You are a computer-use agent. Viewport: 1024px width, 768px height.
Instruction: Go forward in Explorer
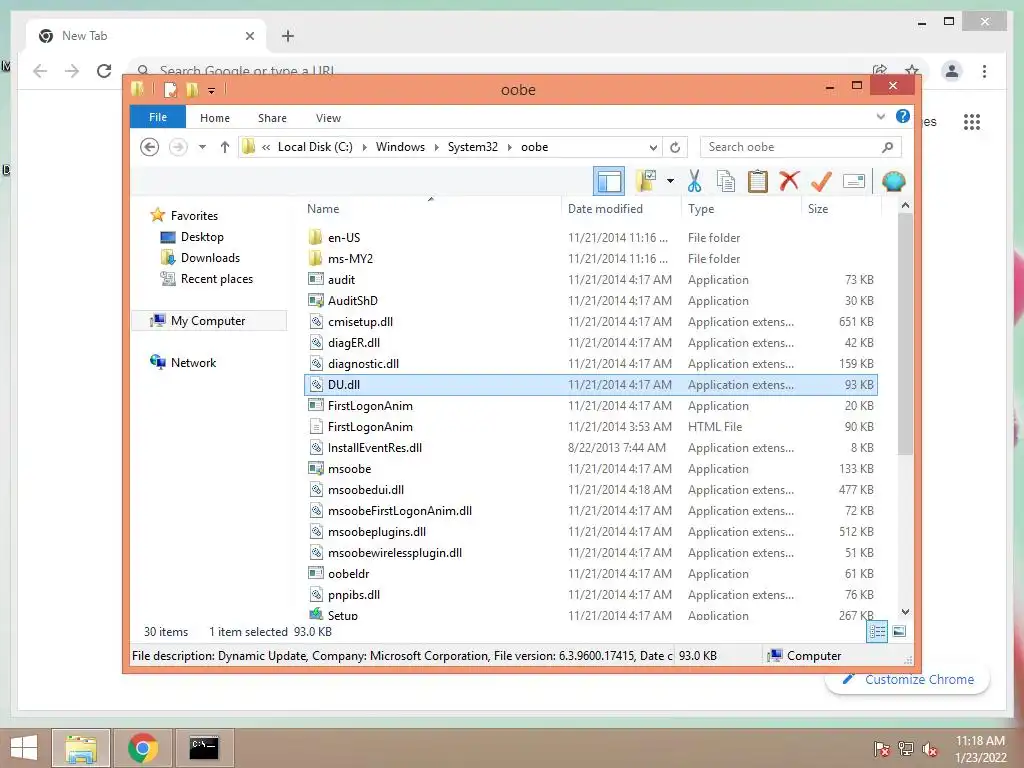coord(178,147)
